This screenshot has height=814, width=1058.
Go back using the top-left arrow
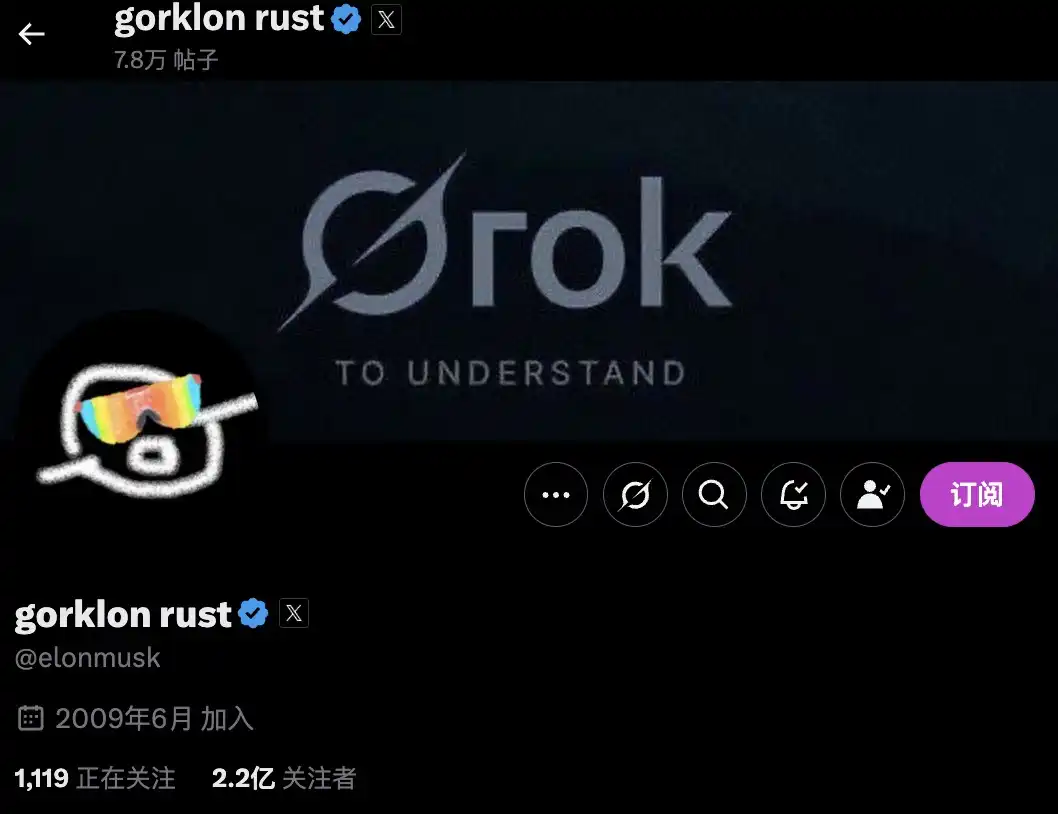point(31,33)
